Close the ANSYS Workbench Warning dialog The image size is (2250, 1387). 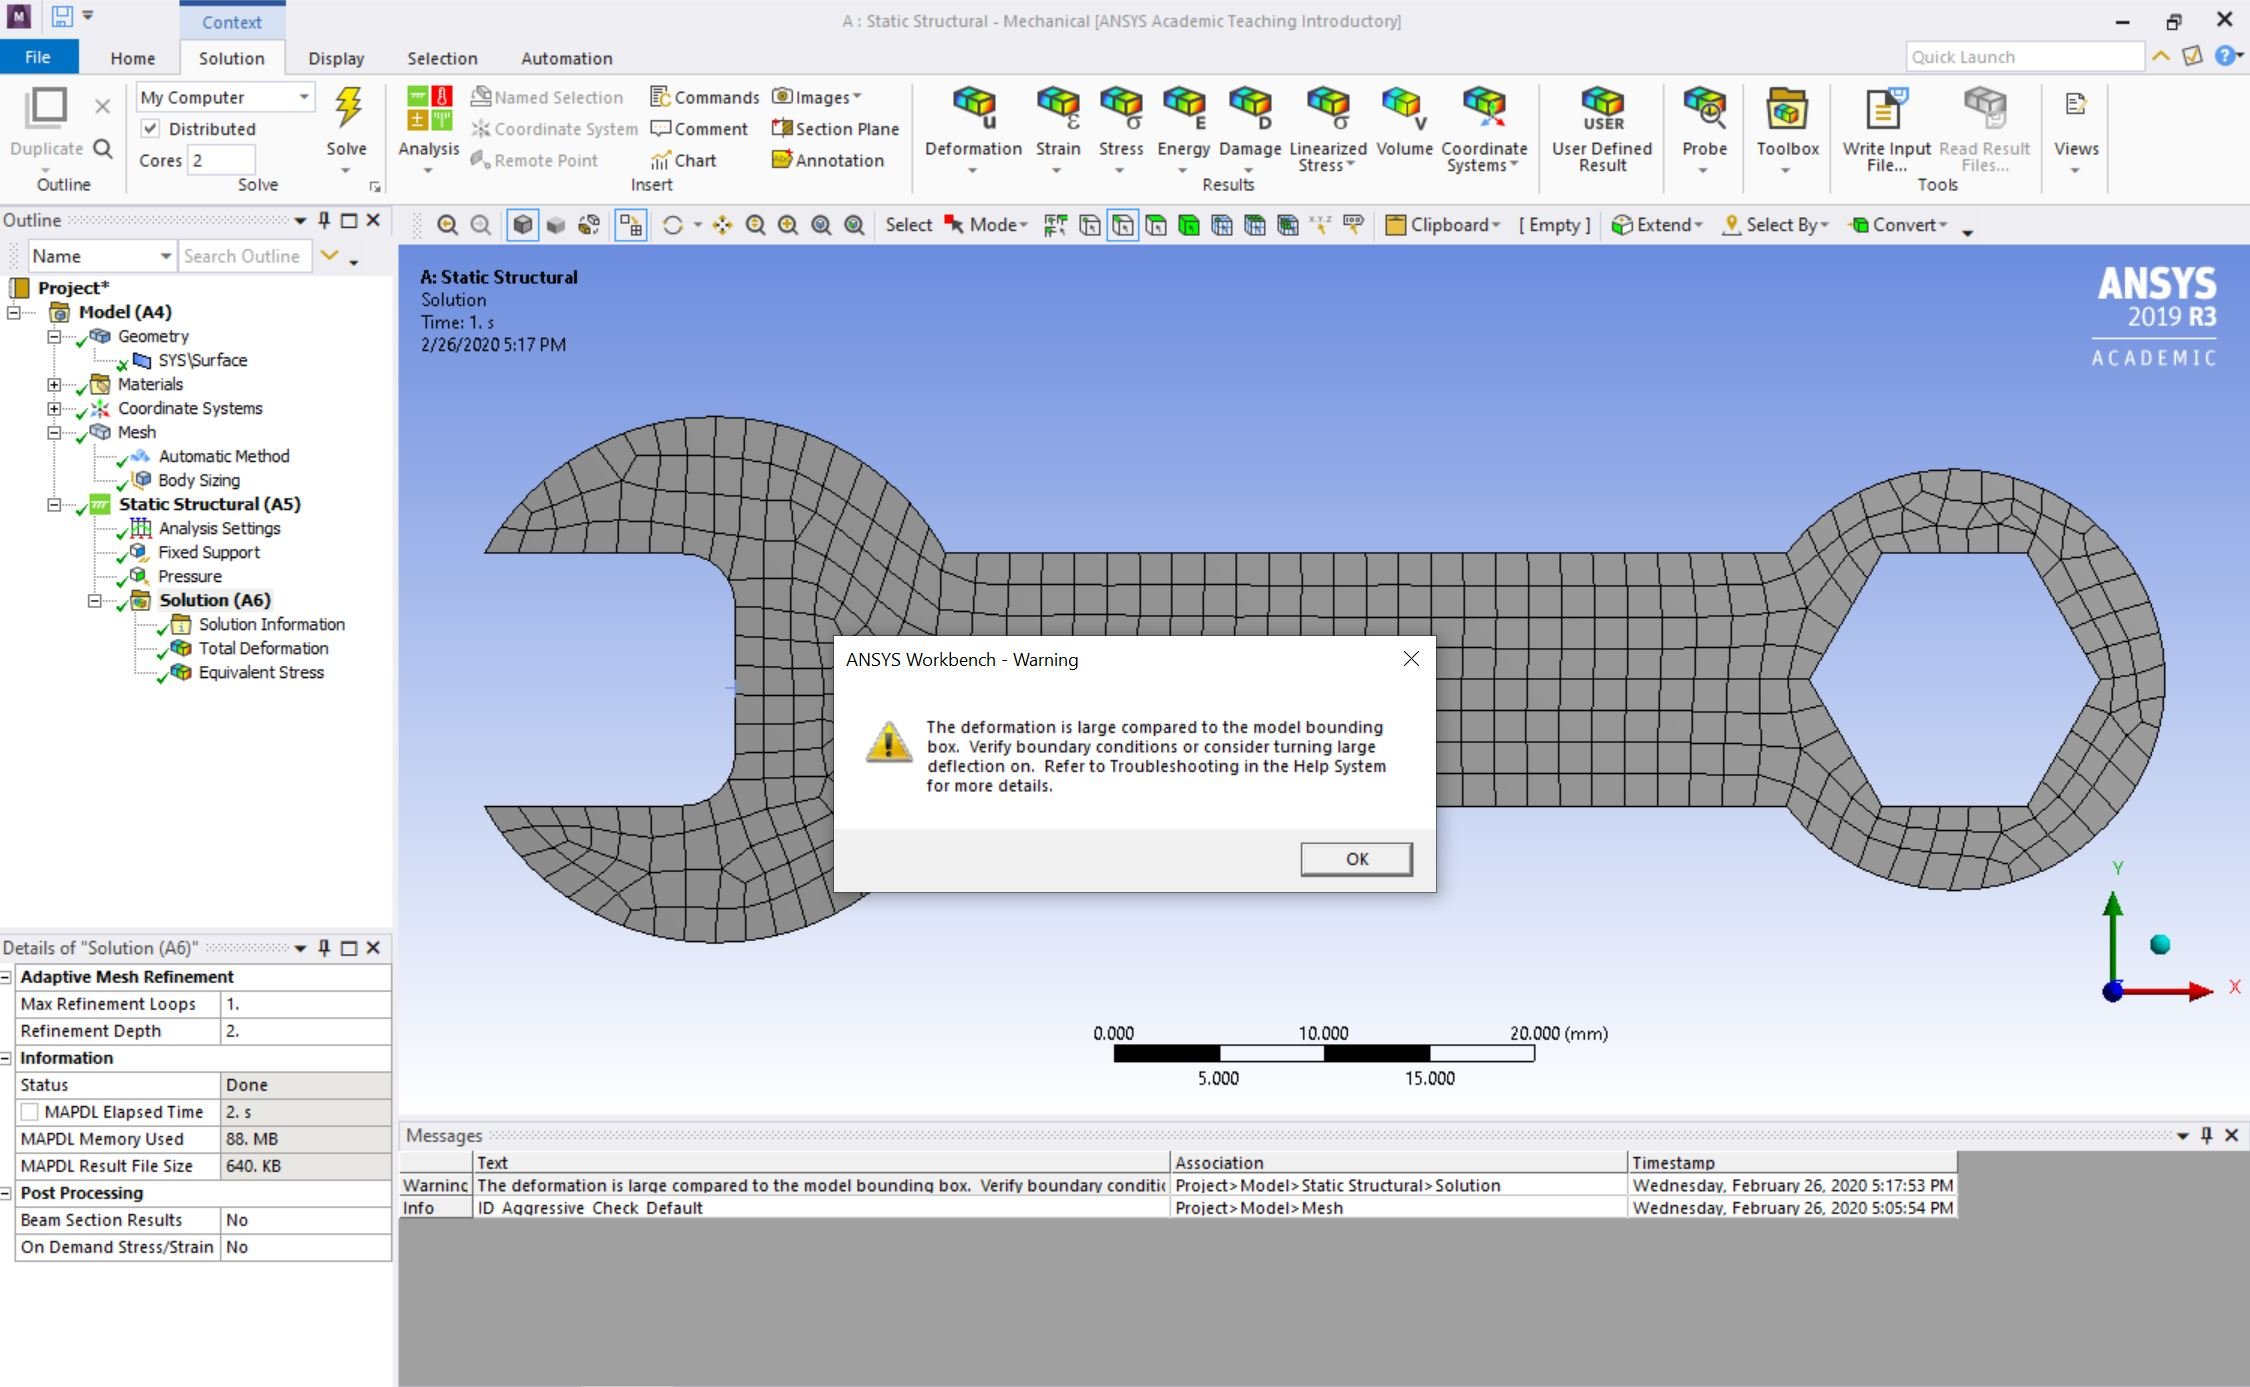click(x=1411, y=659)
